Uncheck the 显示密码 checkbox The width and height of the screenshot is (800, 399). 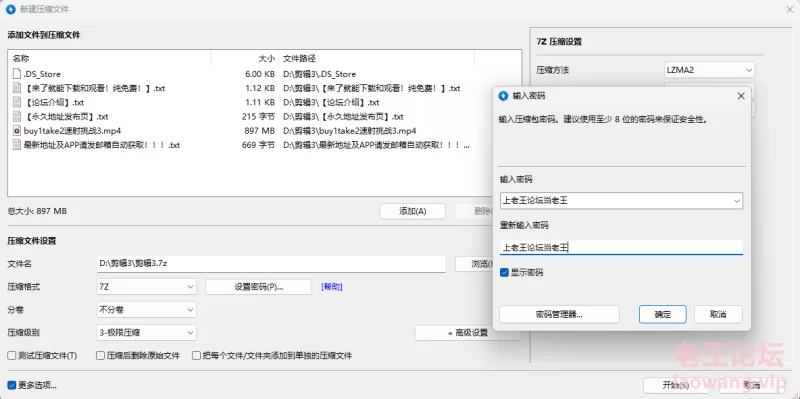pos(504,272)
